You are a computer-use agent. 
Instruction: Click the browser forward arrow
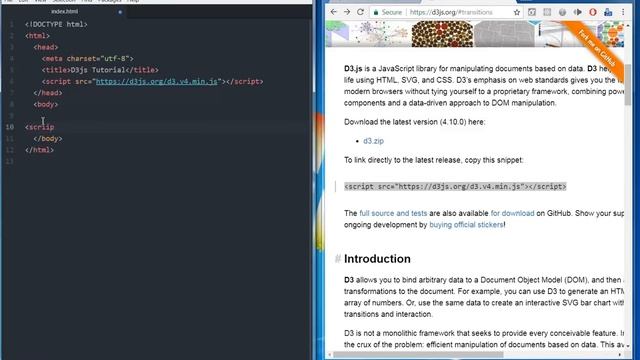347,12
